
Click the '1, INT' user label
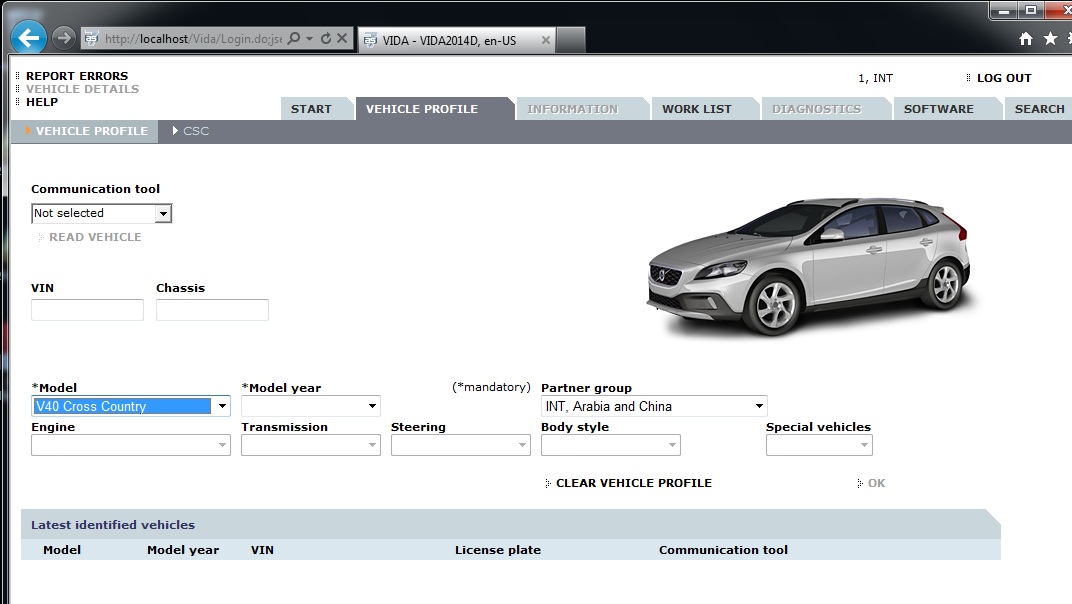(875, 78)
